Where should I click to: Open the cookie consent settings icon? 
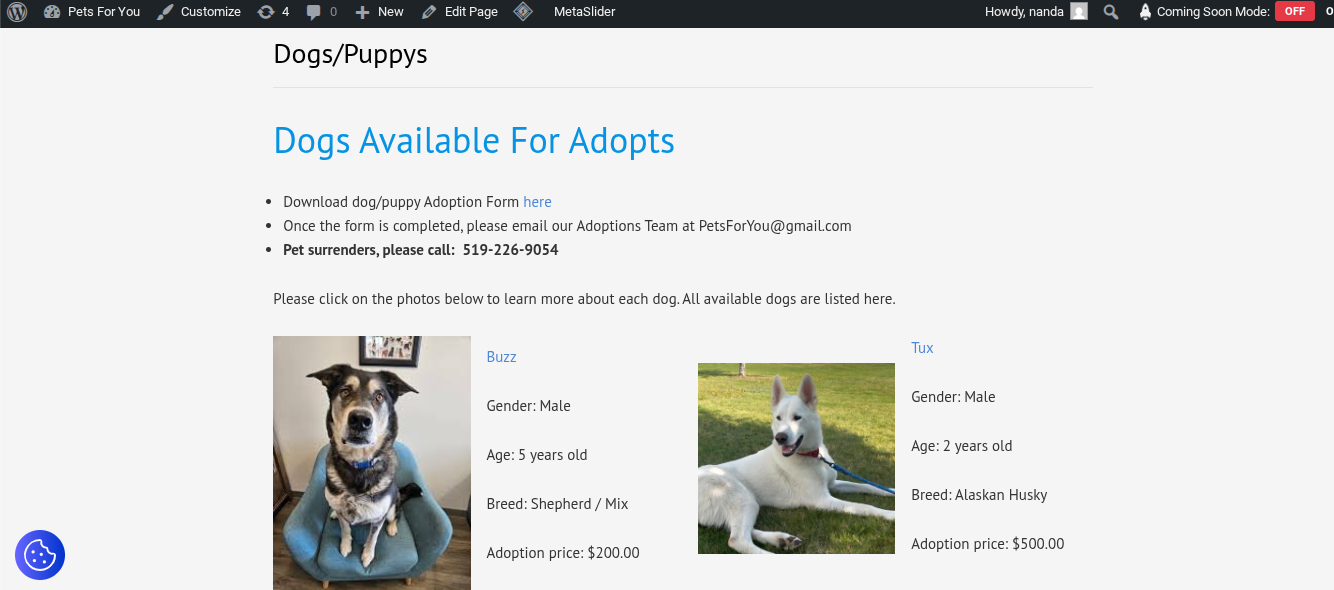[40, 555]
